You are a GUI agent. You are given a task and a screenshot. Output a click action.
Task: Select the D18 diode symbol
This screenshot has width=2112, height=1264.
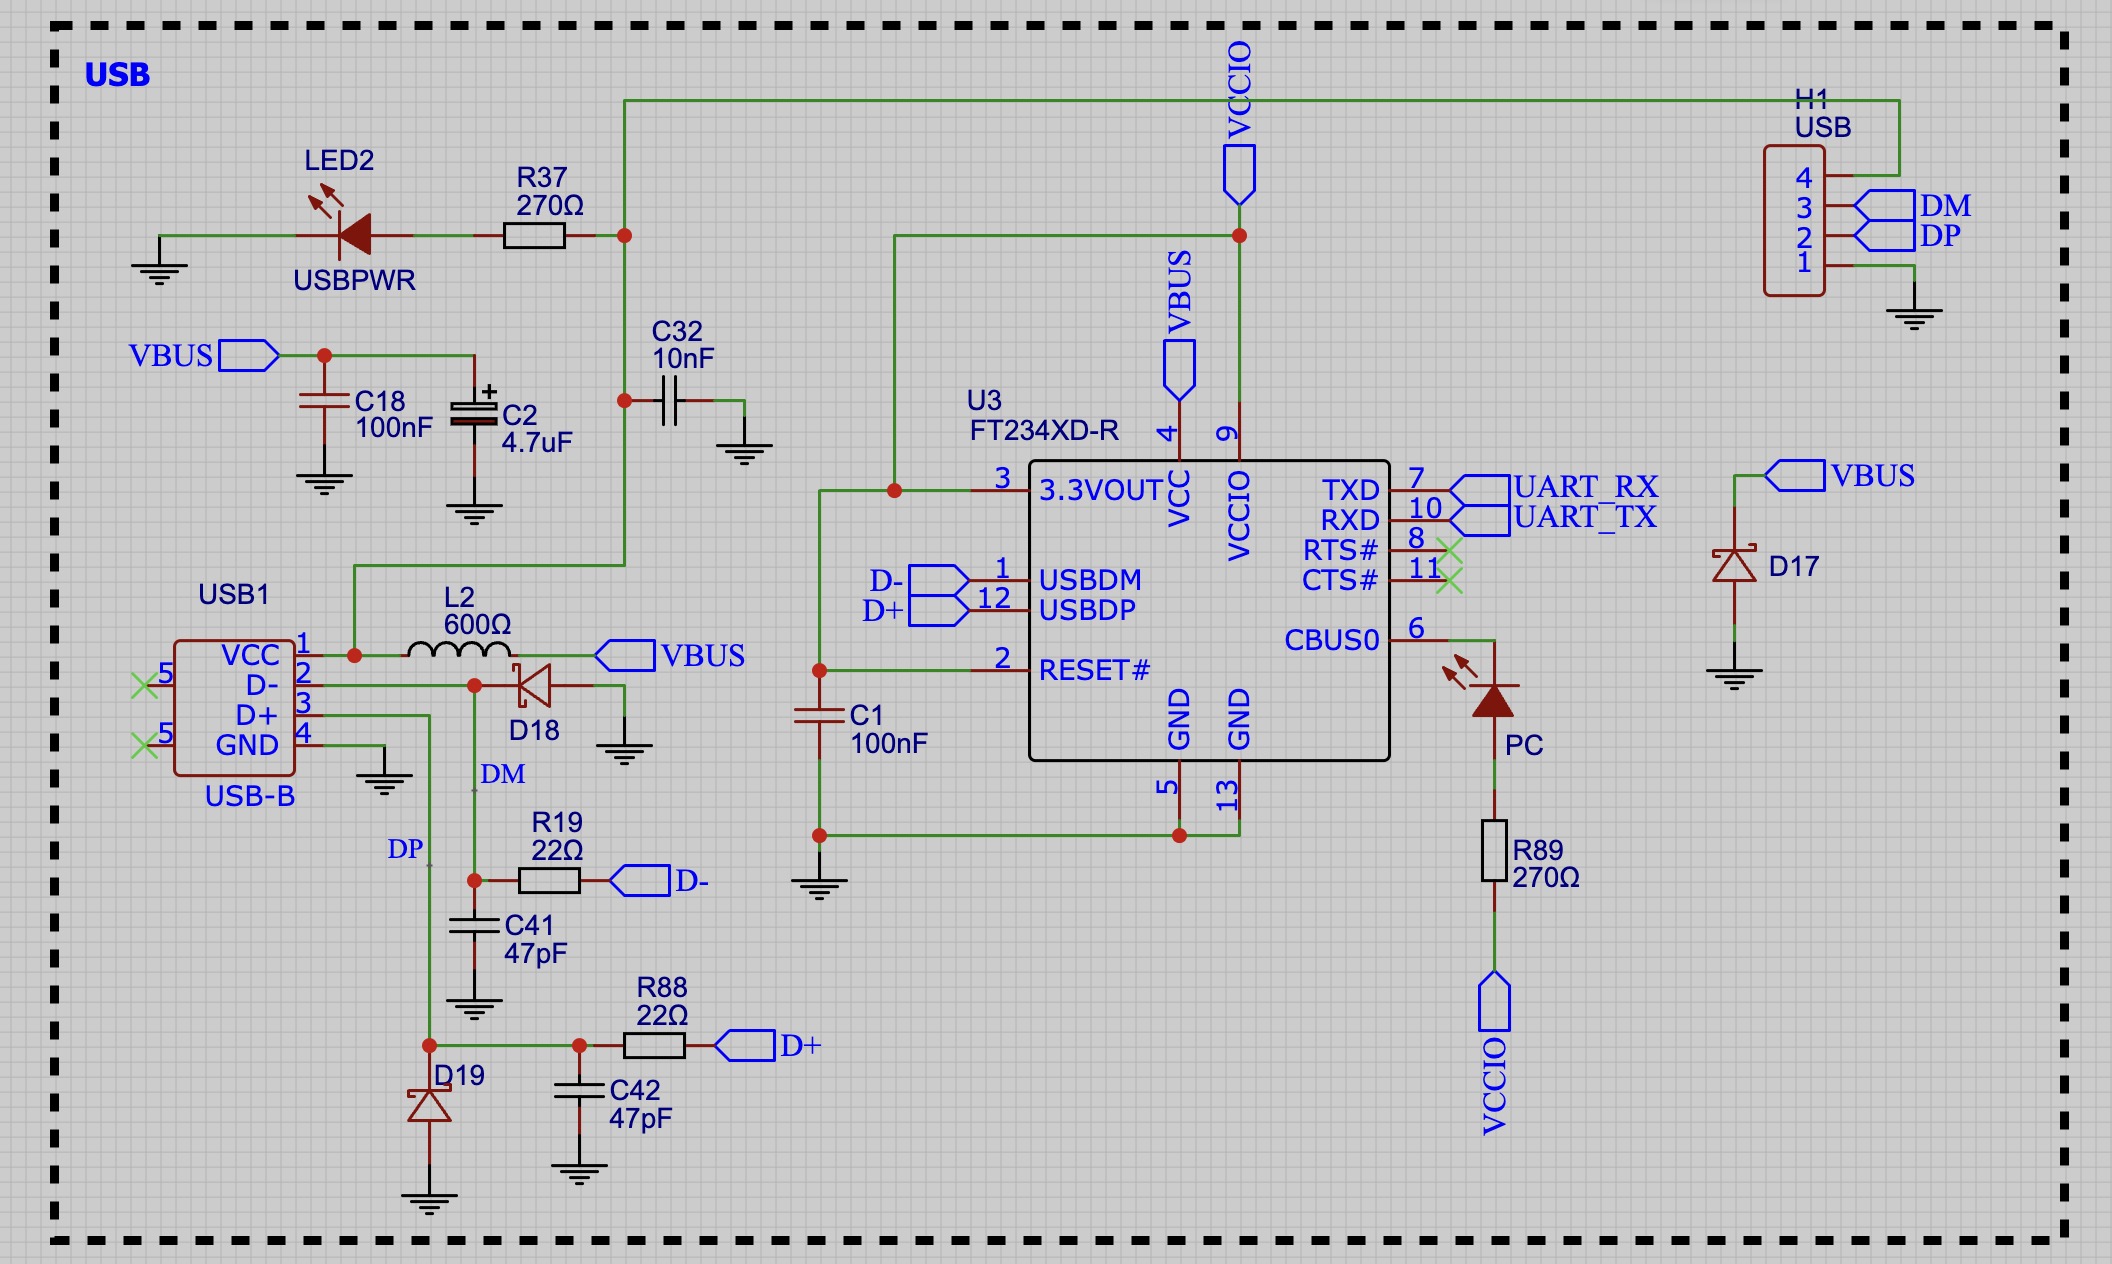click(534, 686)
